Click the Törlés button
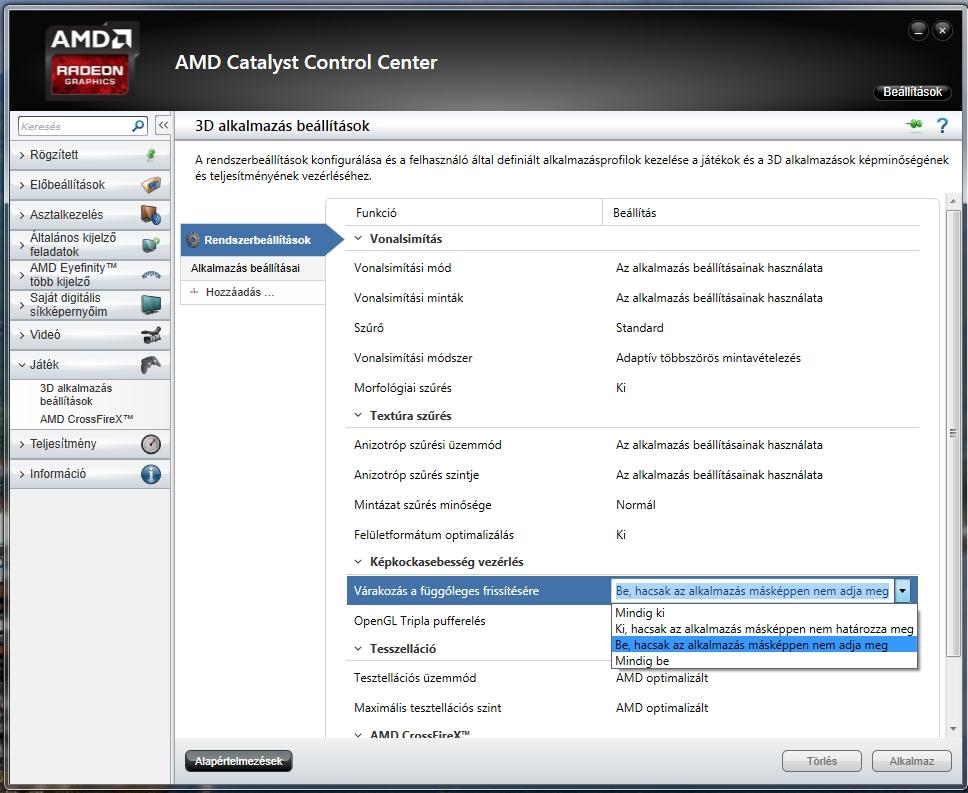 (x=821, y=761)
